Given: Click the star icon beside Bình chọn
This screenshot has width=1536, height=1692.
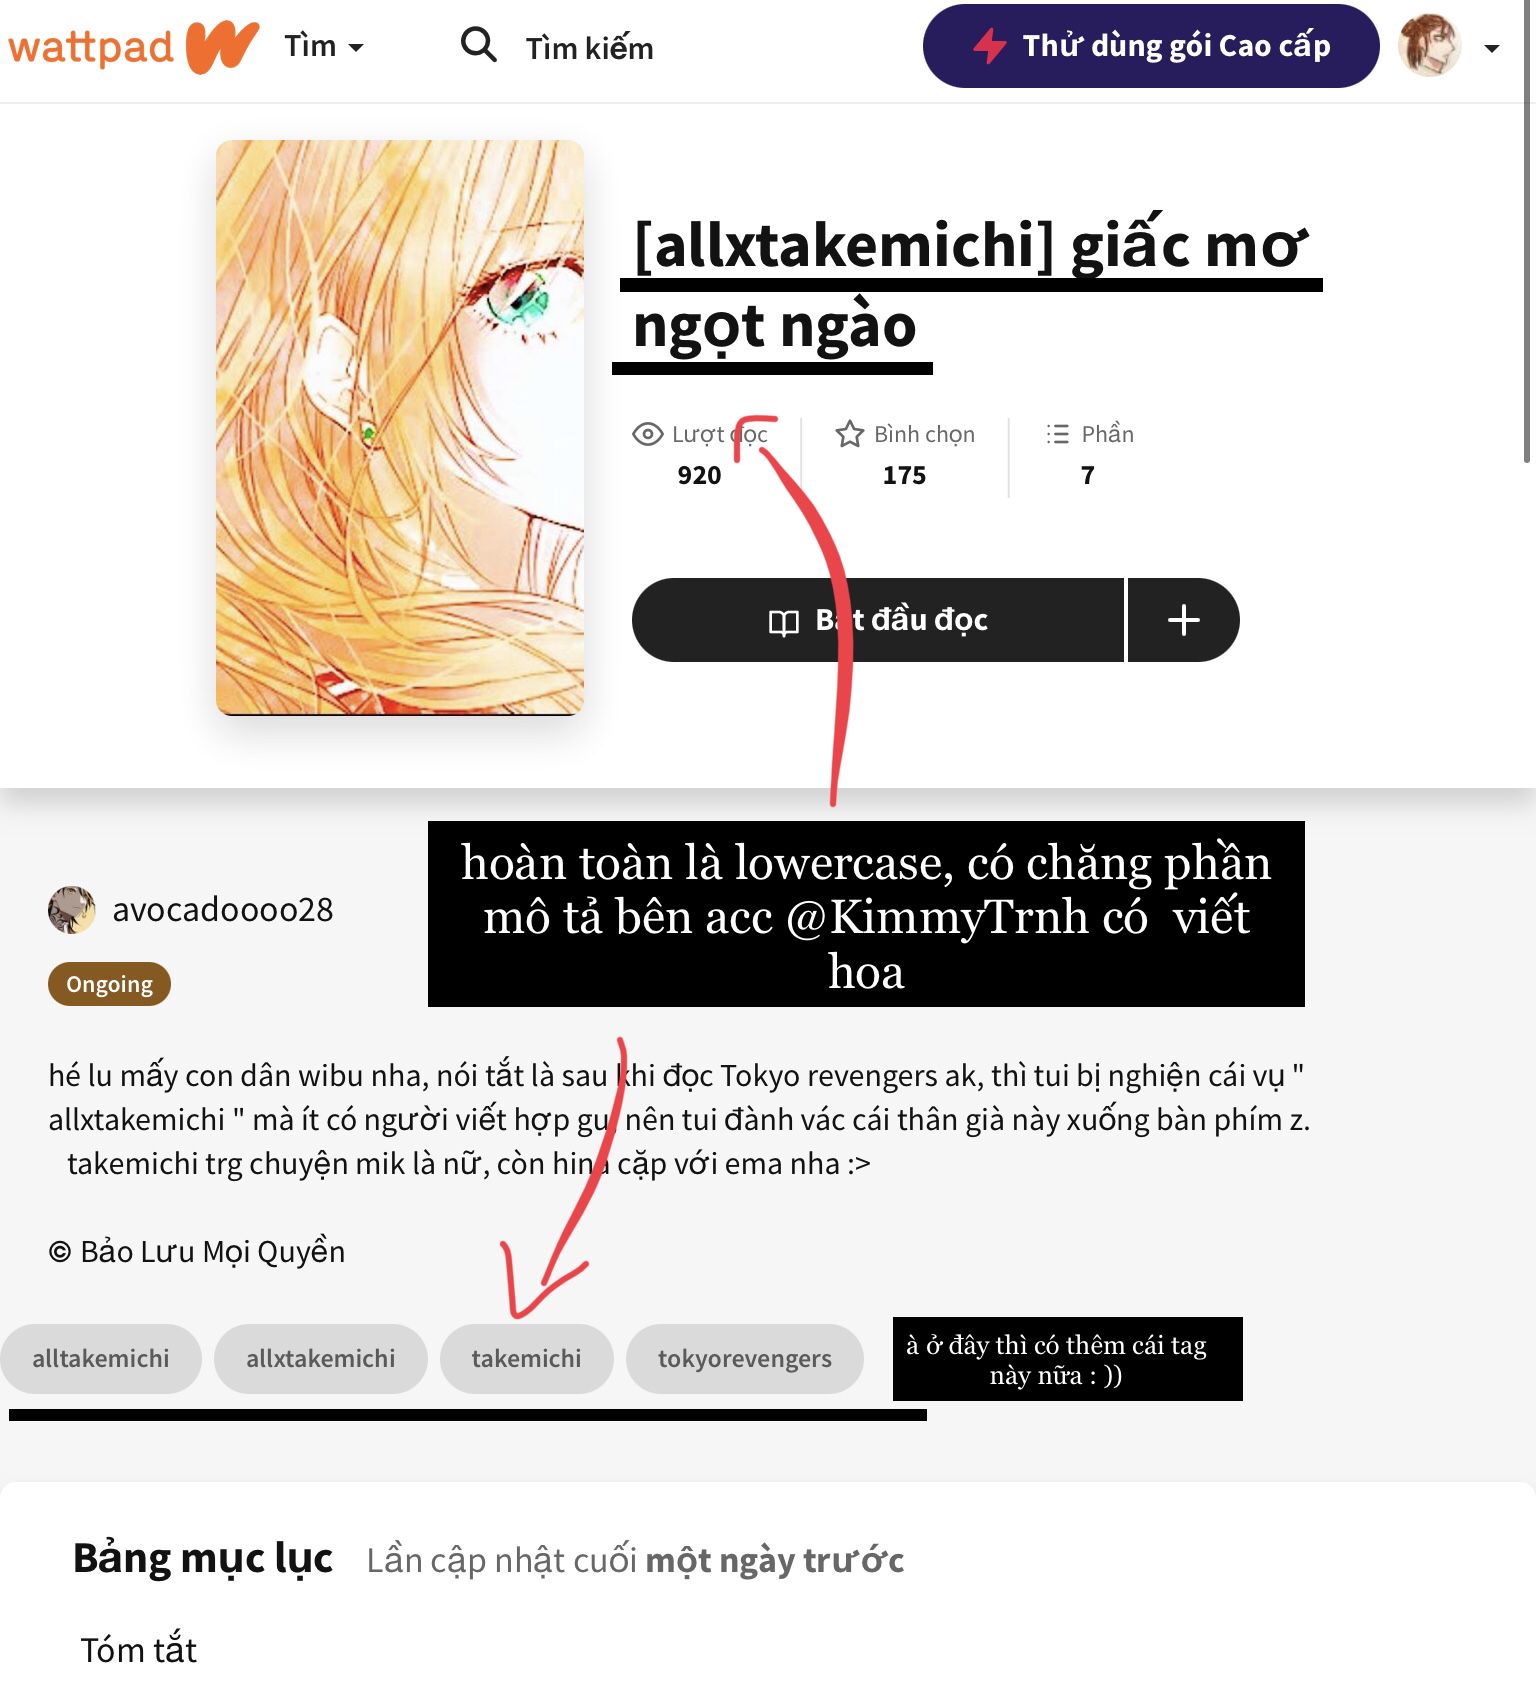Looking at the screenshot, I should click(850, 434).
